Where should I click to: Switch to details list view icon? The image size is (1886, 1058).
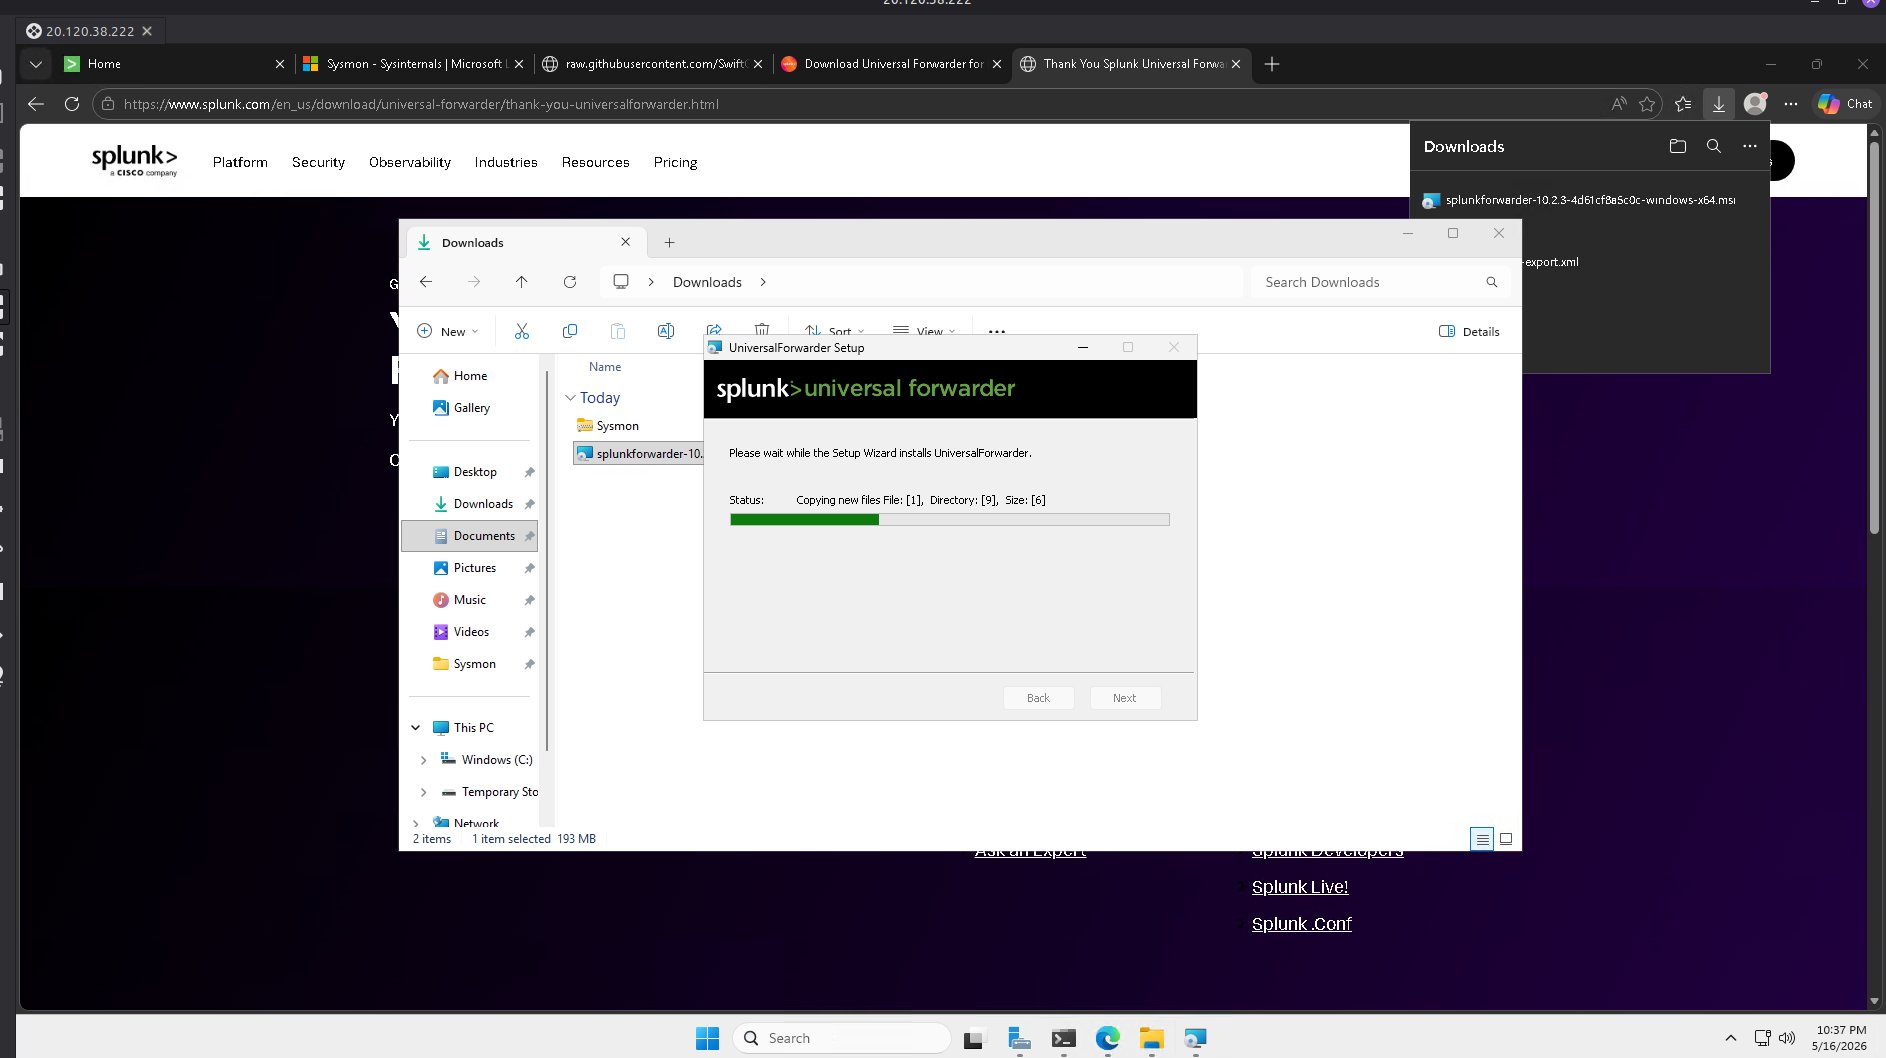(1482, 839)
